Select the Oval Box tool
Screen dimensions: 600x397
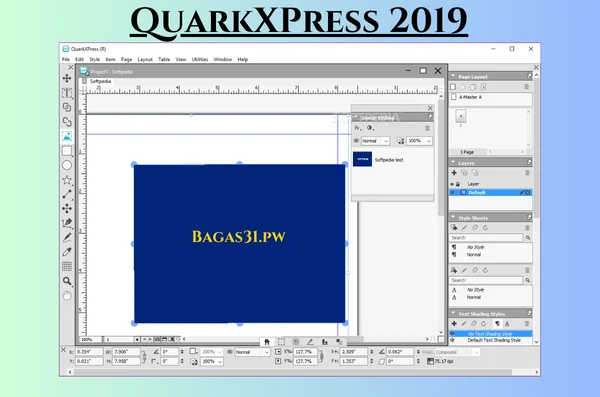pyautogui.click(x=67, y=165)
